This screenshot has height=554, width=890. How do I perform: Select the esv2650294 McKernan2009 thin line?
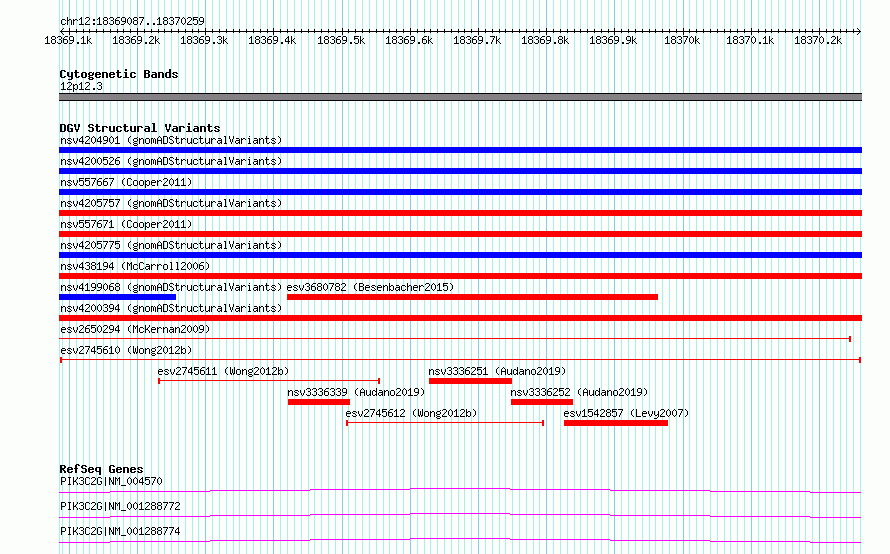coord(455,339)
